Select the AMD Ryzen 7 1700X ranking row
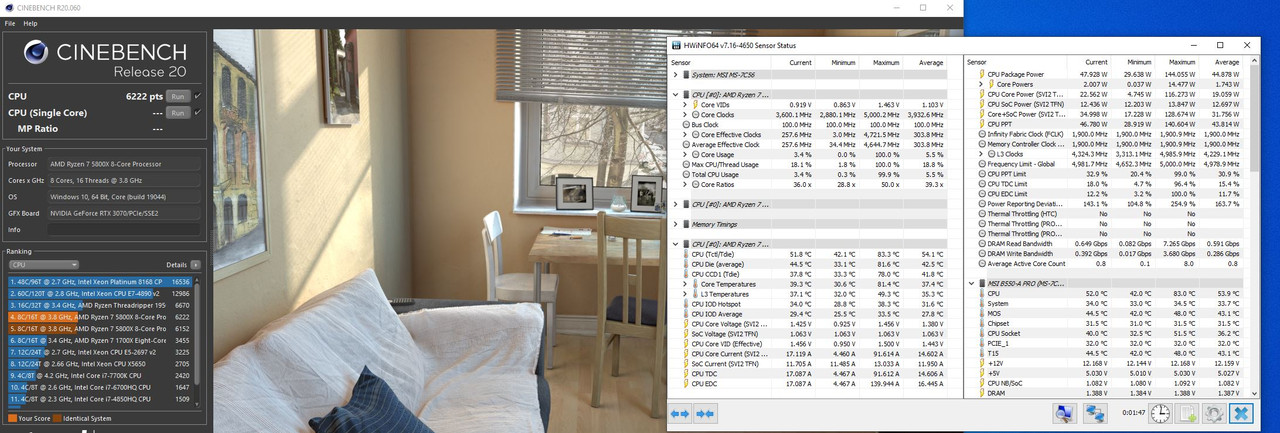1280x433 pixels. click(100, 341)
